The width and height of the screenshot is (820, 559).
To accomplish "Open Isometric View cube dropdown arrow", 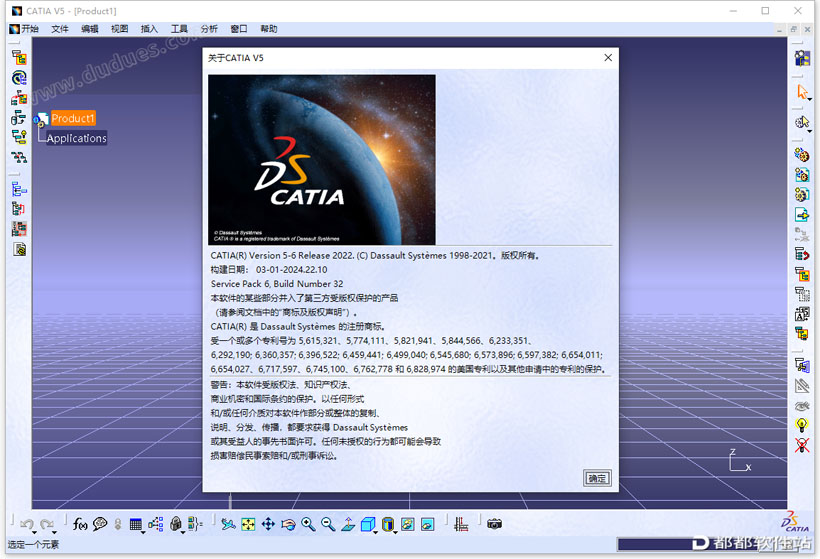I will pos(375,532).
